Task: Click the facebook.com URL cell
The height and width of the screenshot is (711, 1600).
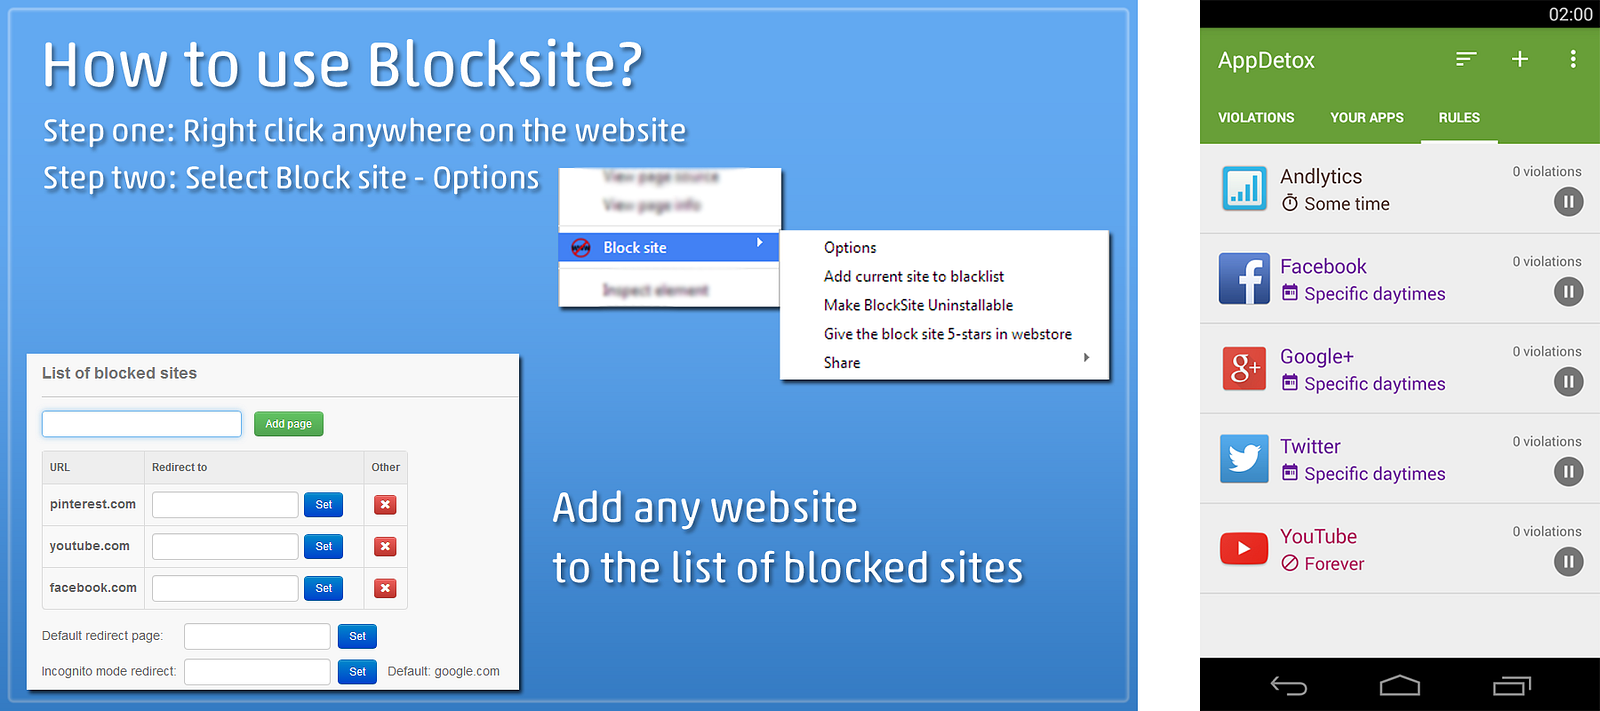Action: click(x=93, y=588)
